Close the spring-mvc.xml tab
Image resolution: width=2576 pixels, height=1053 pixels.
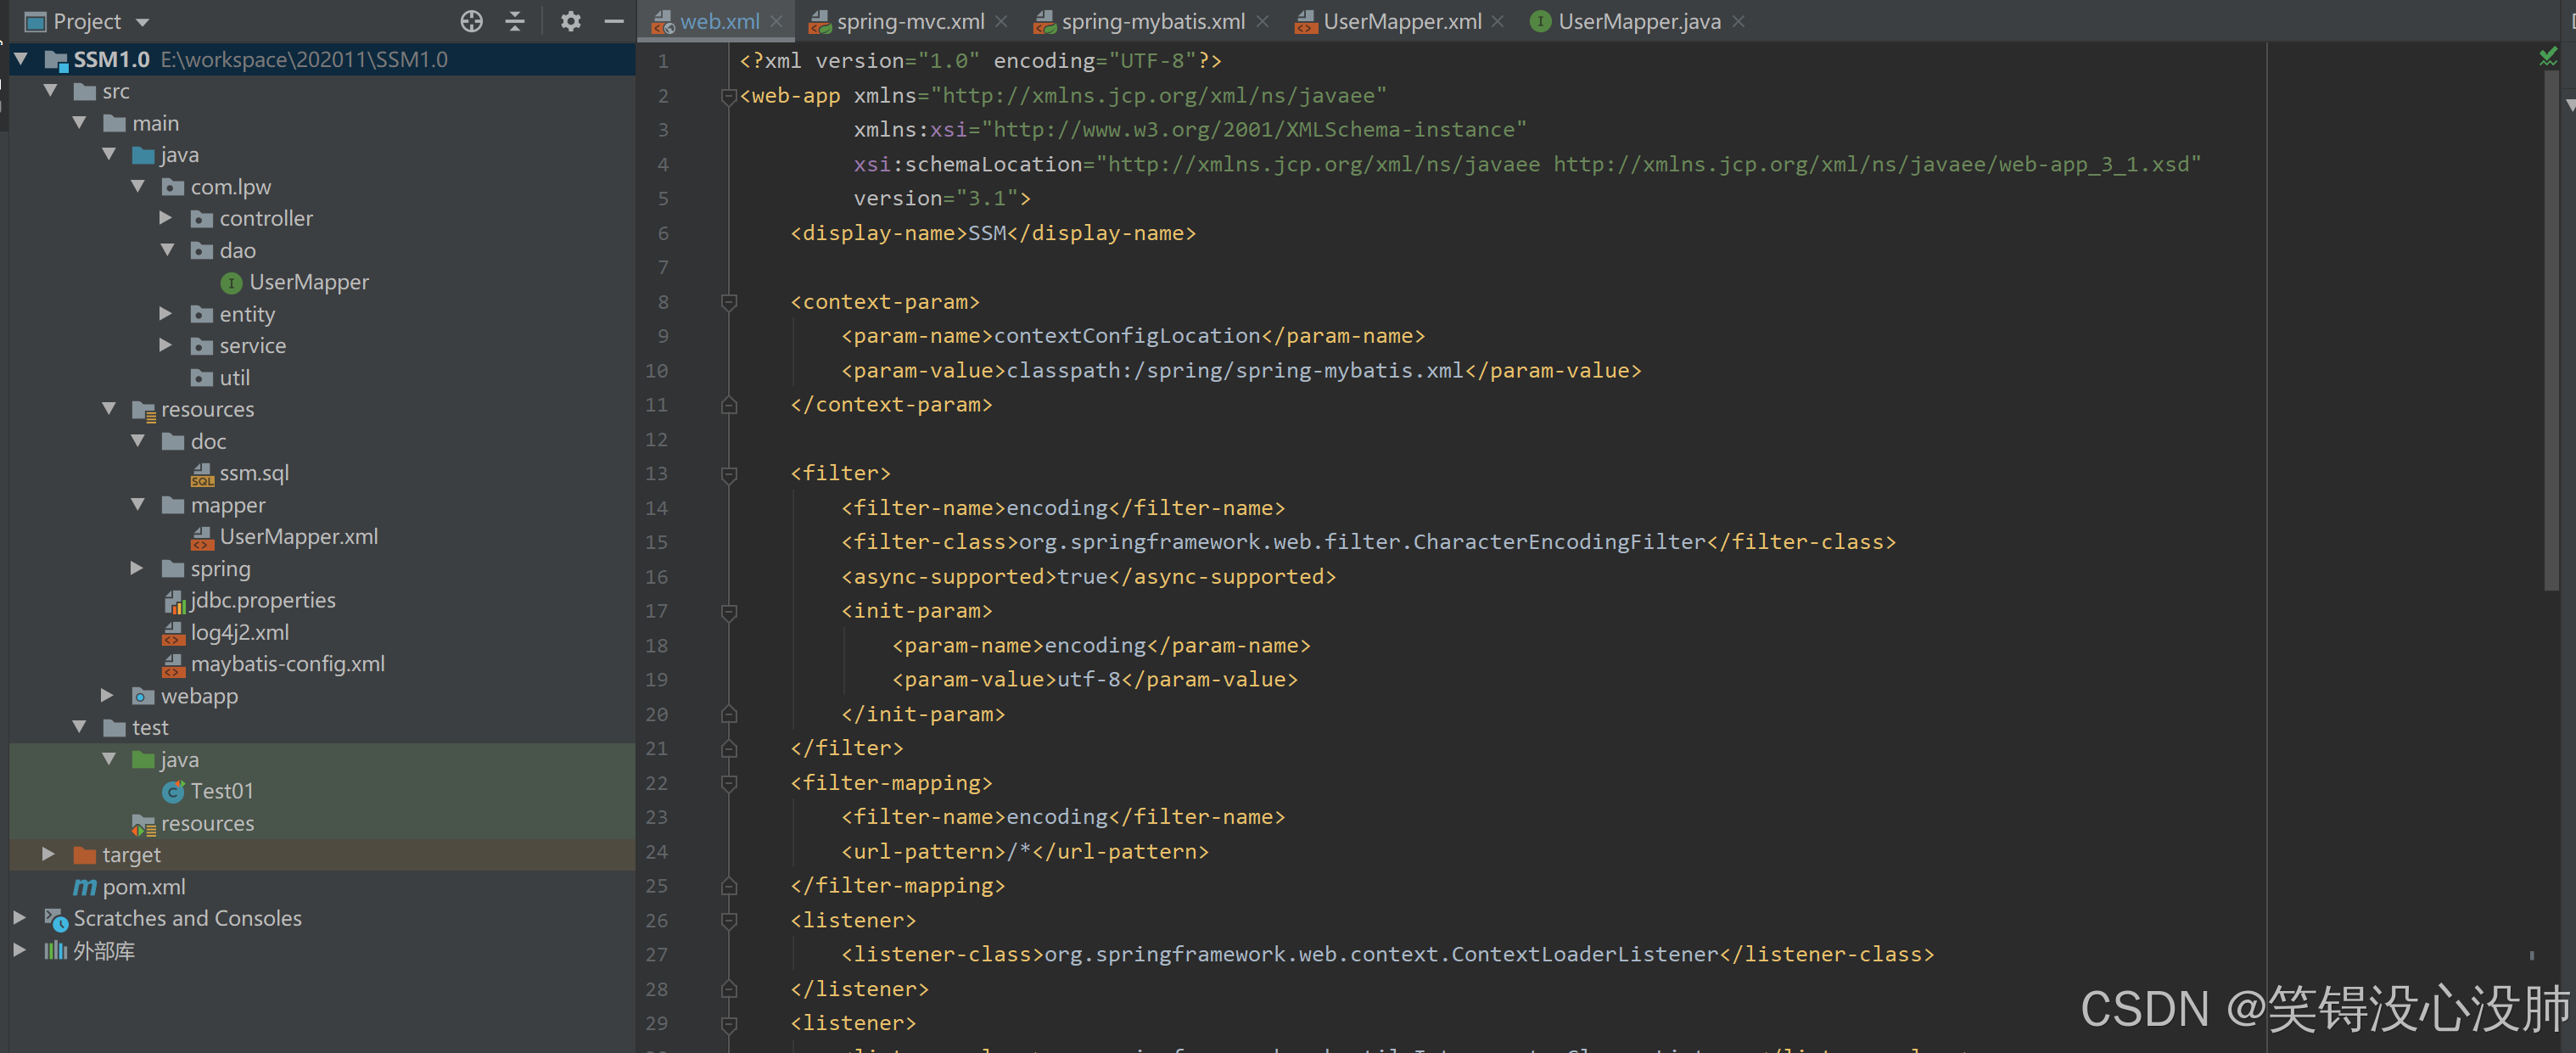pyautogui.click(x=1001, y=21)
